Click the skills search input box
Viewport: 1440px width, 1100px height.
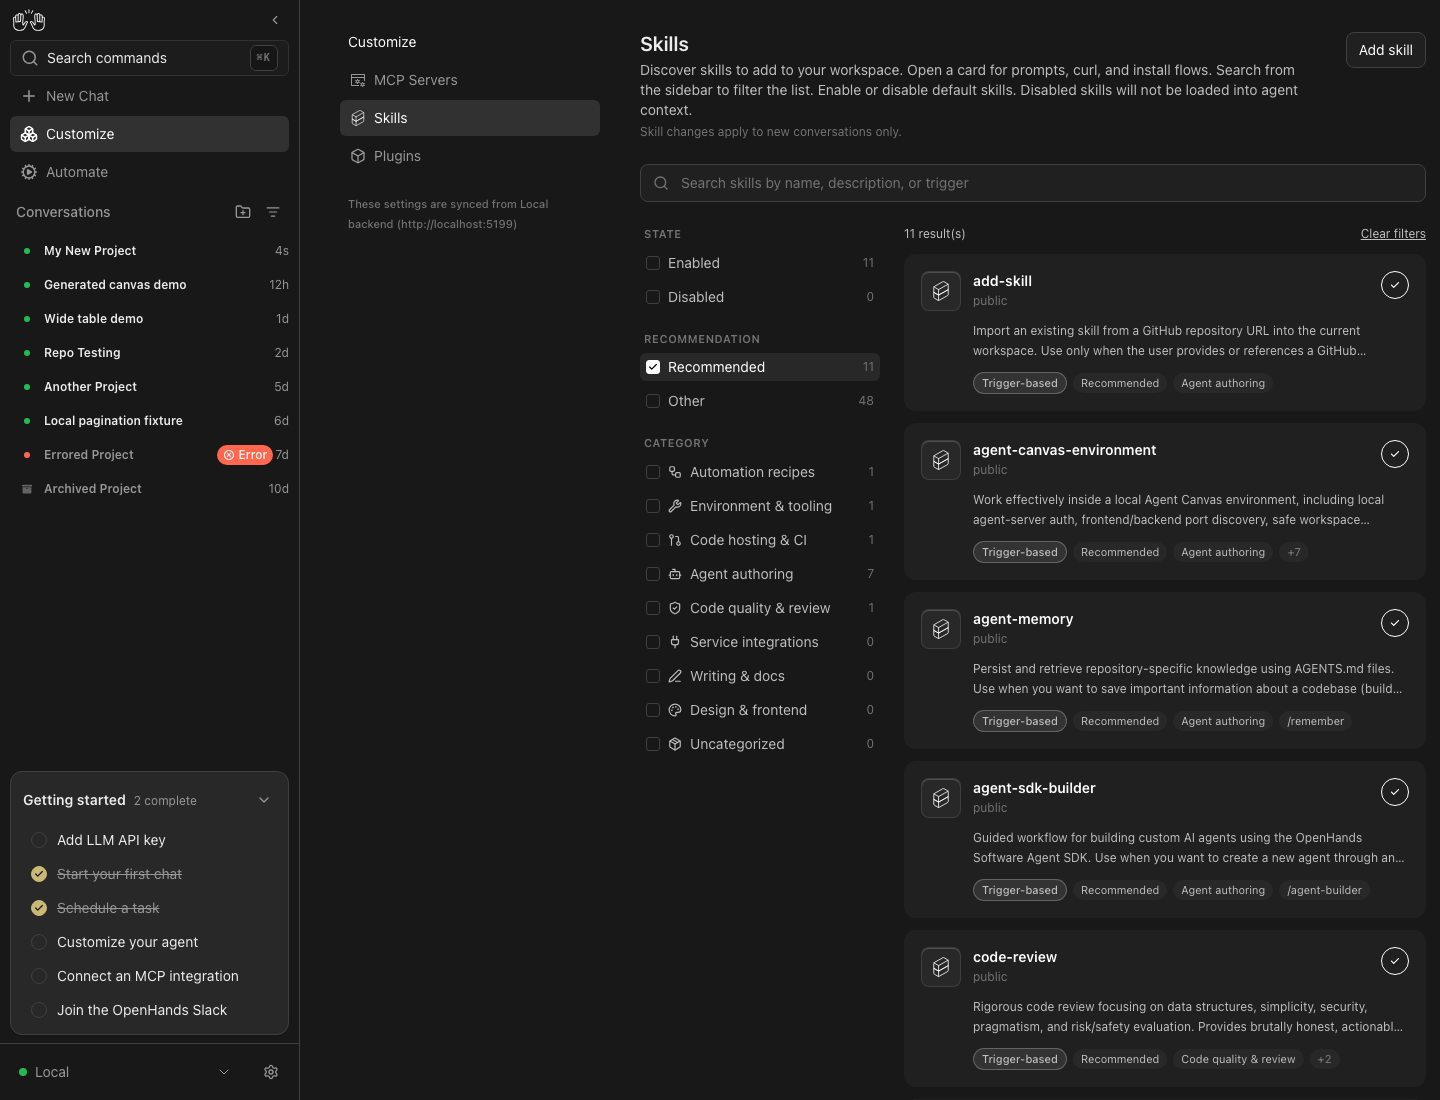pyautogui.click(x=1033, y=183)
